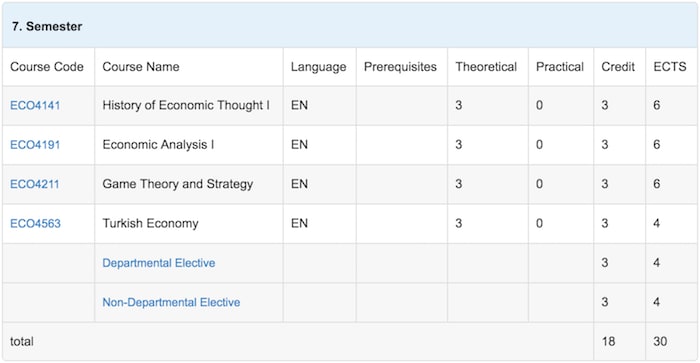Open the ECO4141 course link
This screenshot has height=363, width=700.
click(35, 105)
